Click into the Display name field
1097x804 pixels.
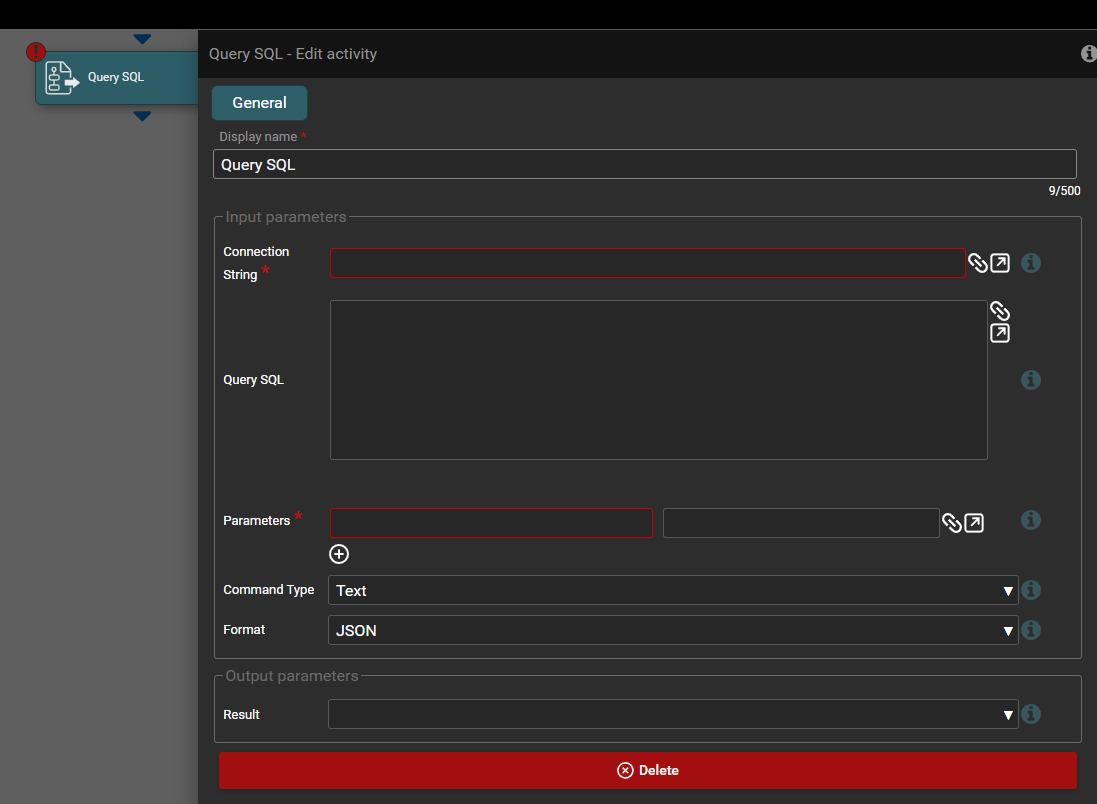pyautogui.click(x=644, y=164)
